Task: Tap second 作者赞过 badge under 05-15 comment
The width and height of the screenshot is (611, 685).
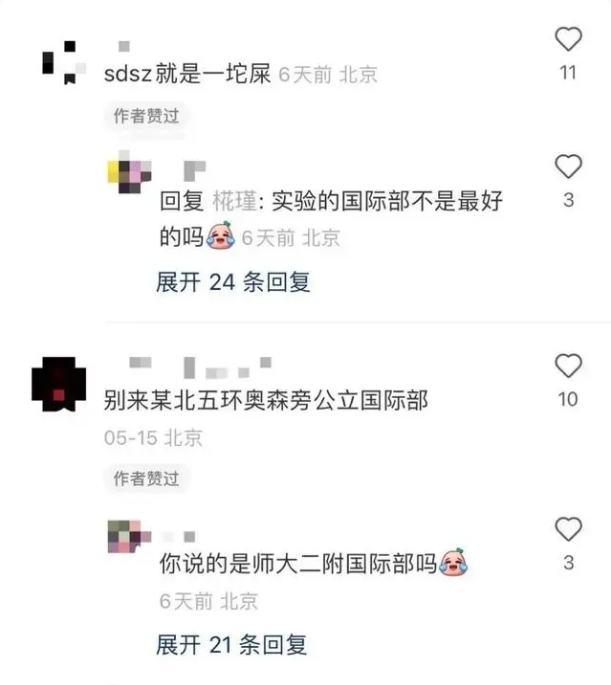Action: (x=146, y=478)
